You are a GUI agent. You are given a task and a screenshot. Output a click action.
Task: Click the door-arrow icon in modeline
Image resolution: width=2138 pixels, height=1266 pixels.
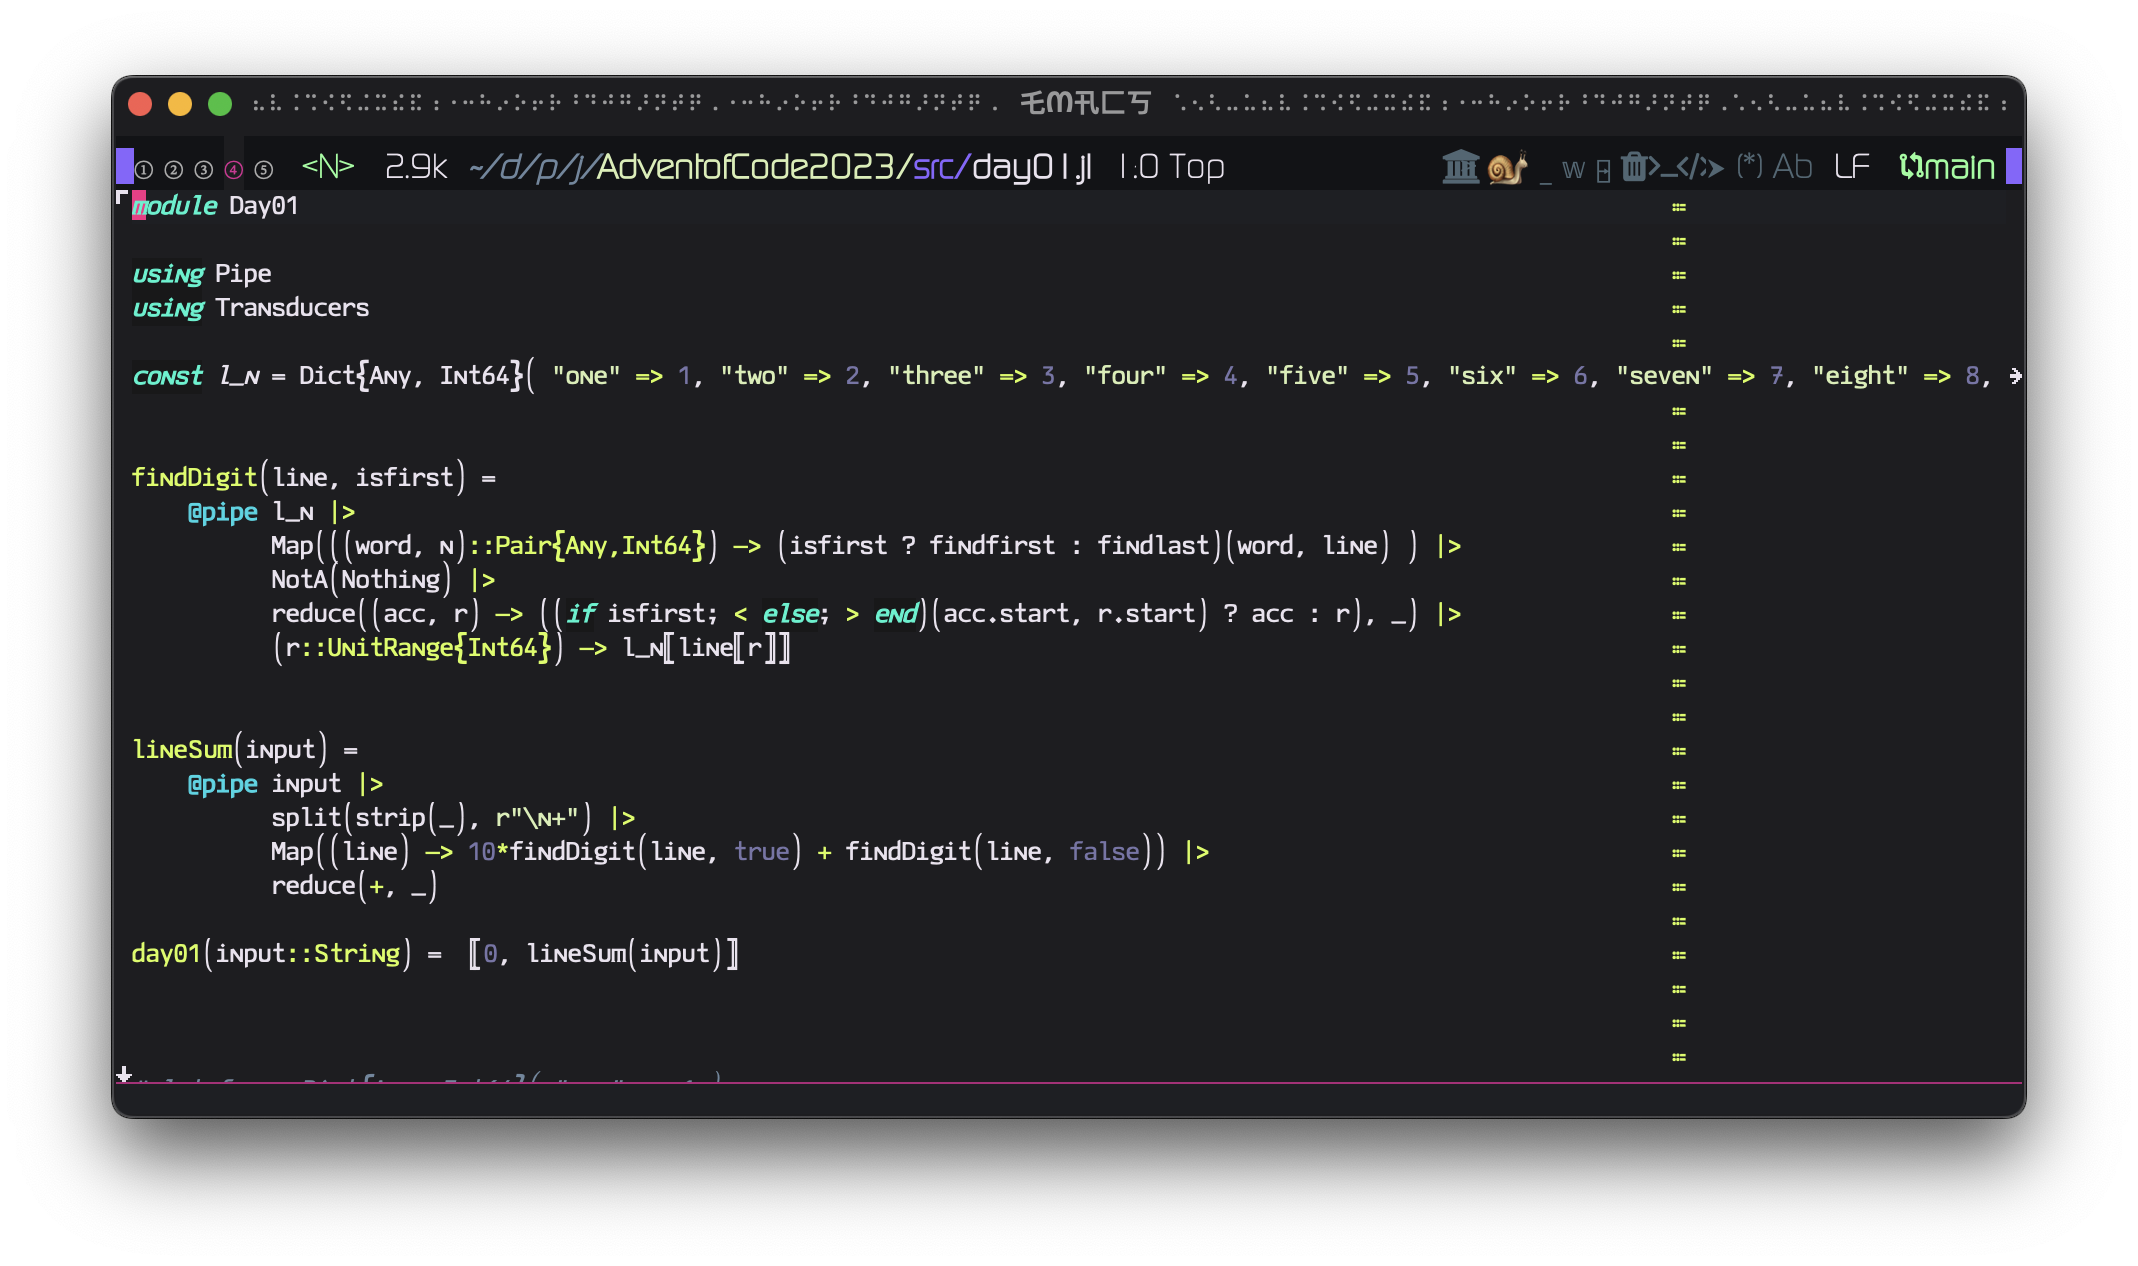(x=1603, y=171)
